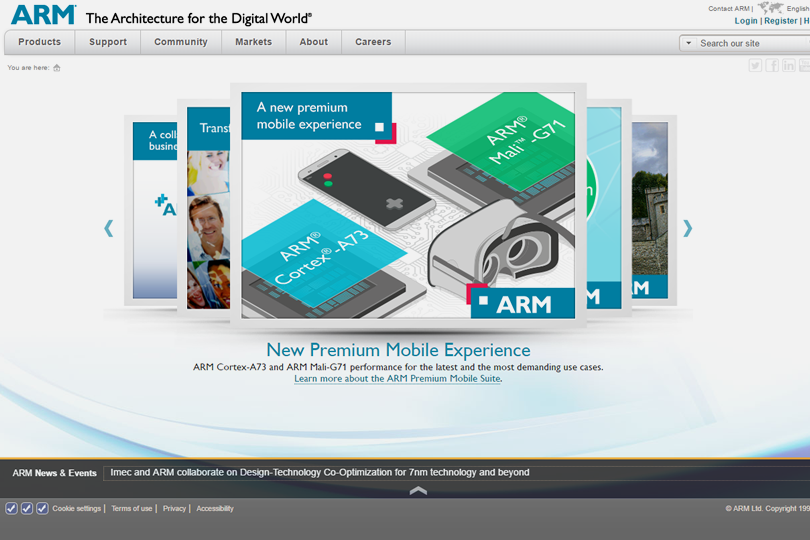This screenshot has height=540, width=810.
Task: Open ARM's Facebook page icon
Action: [772, 65]
